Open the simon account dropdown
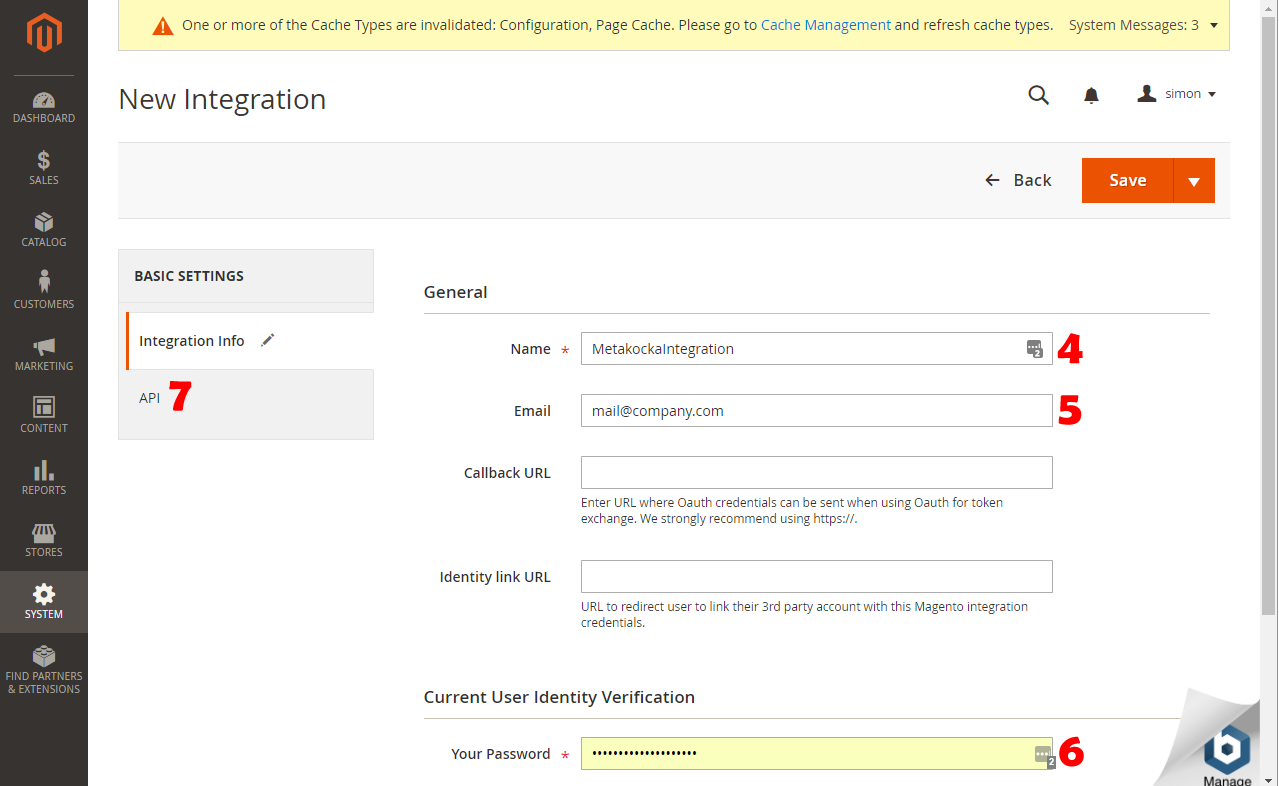The width and height of the screenshot is (1279, 786). [x=1177, y=94]
